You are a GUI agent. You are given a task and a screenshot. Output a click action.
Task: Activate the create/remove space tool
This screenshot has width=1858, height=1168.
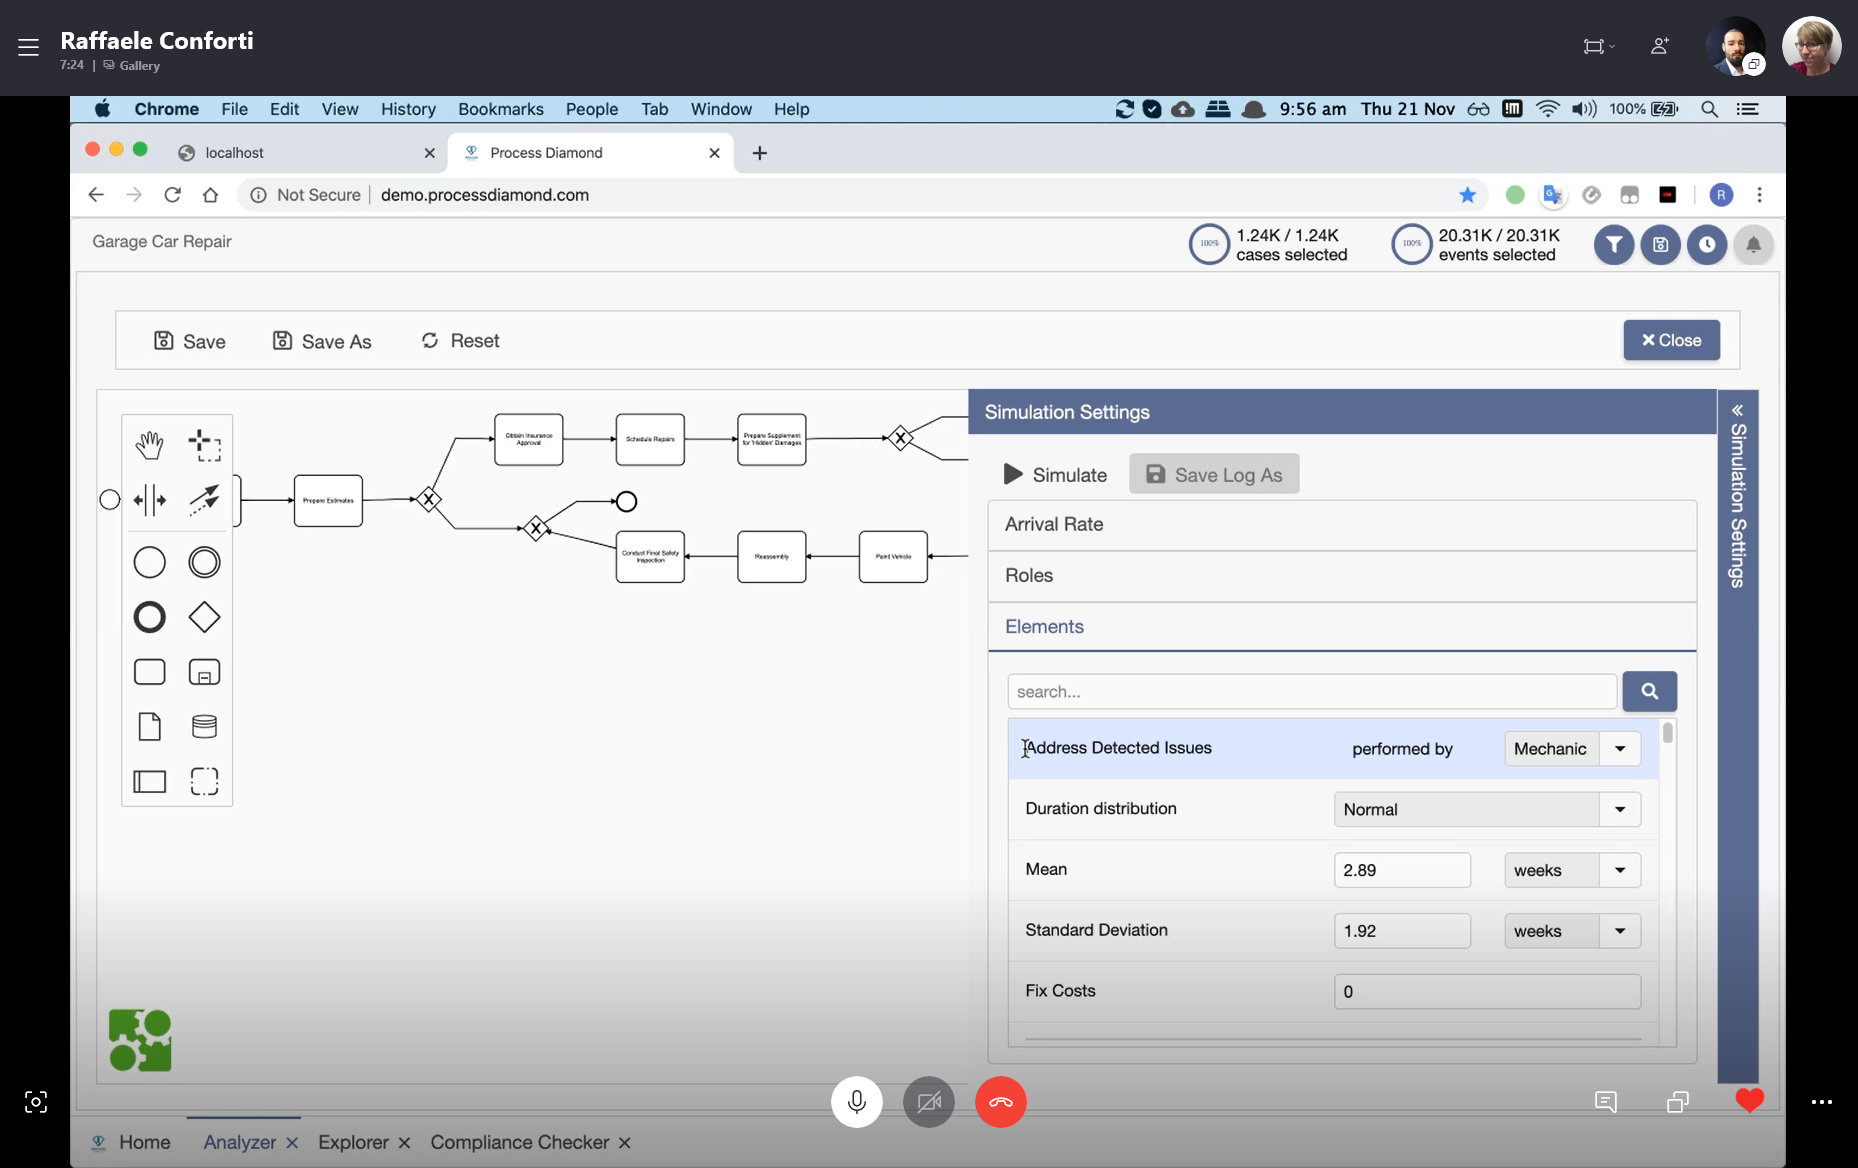(149, 500)
